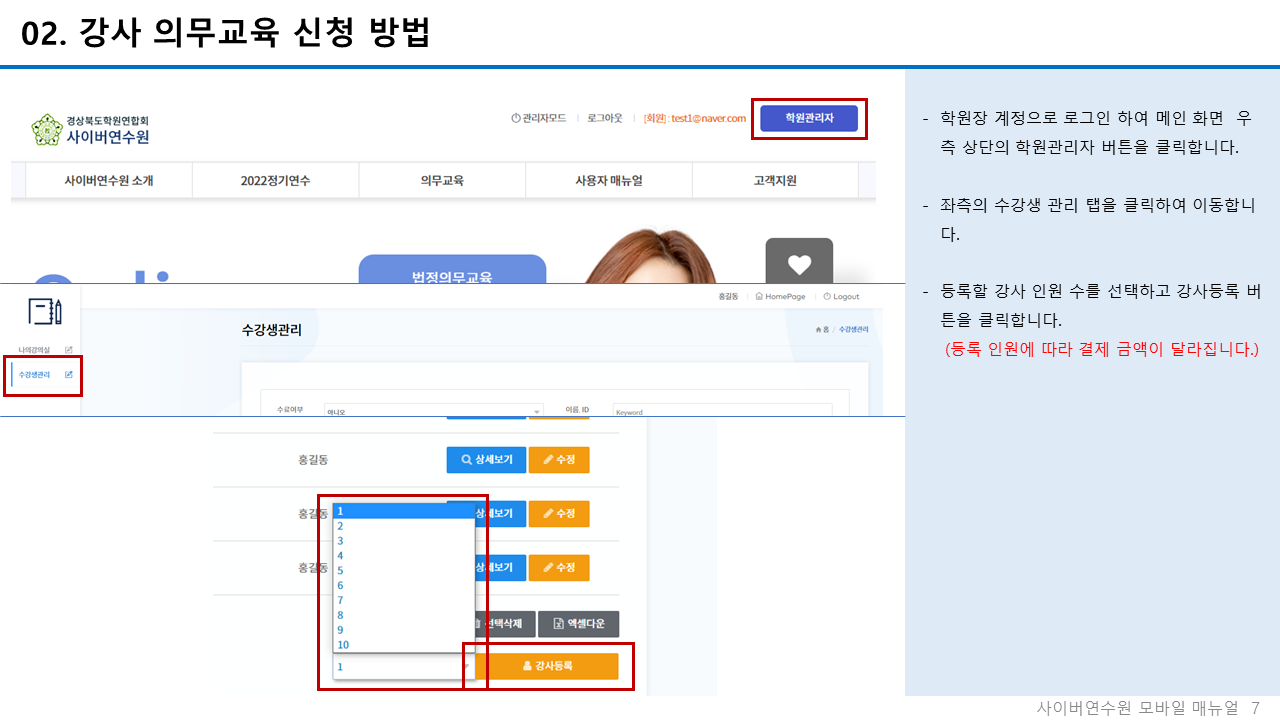Screen dimensions: 1280x720
Task: Click the heart favorite icon on the banner
Action: point(799,263)
